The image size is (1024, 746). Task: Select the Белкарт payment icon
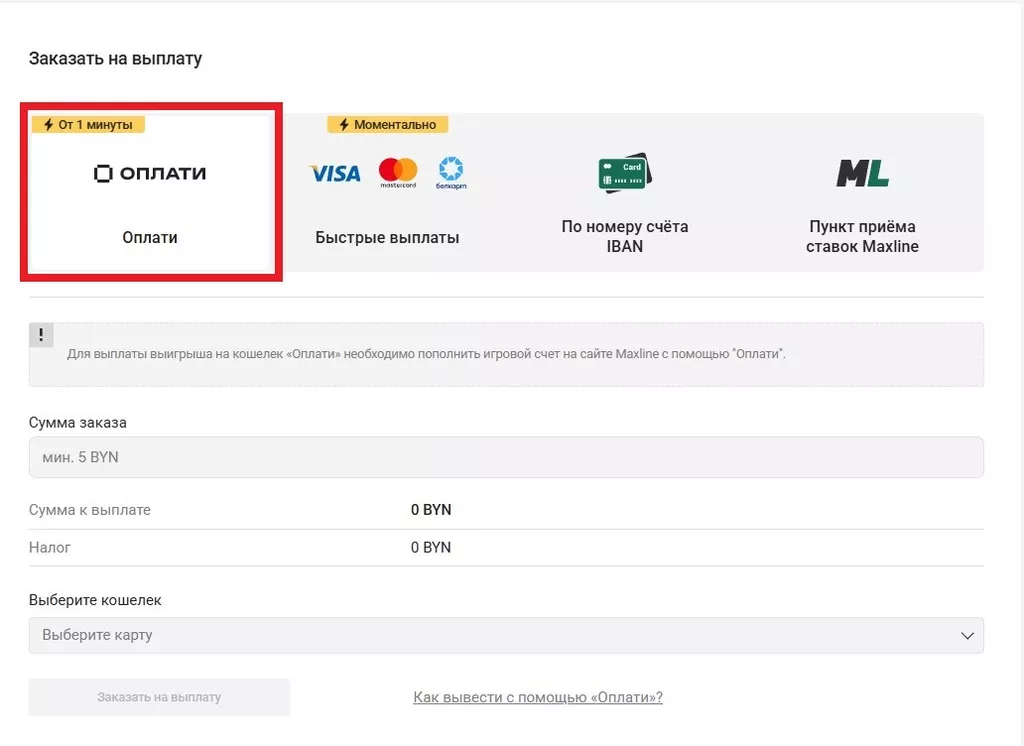(451, 172)
